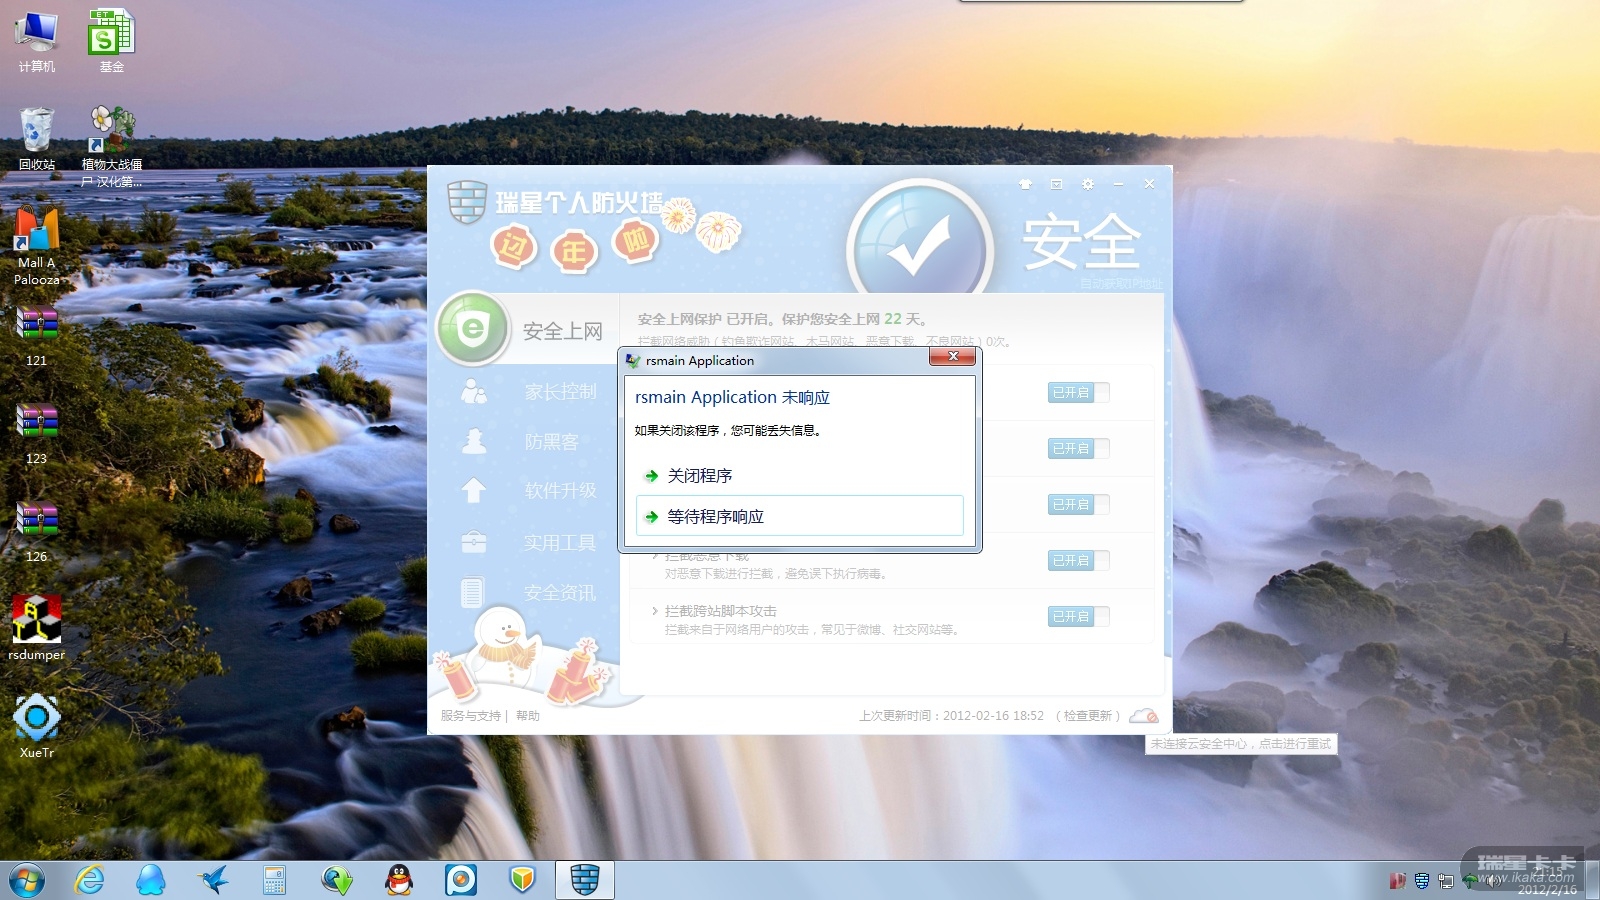Select the archive named 123 on desktop
The image size is (1600, 900).
click(x=37, y=434)
